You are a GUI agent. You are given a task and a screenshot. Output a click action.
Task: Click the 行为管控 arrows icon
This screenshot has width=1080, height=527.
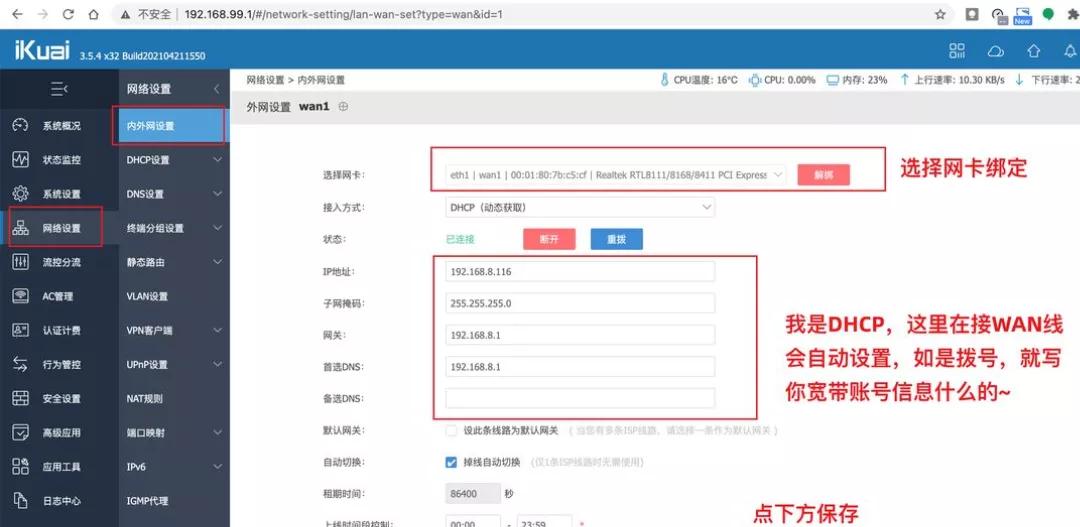[x=21, y=364]
